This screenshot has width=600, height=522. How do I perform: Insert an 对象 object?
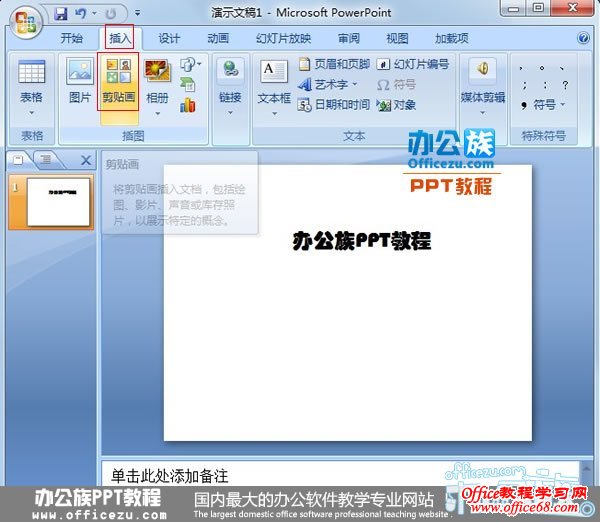coord(384,105)
